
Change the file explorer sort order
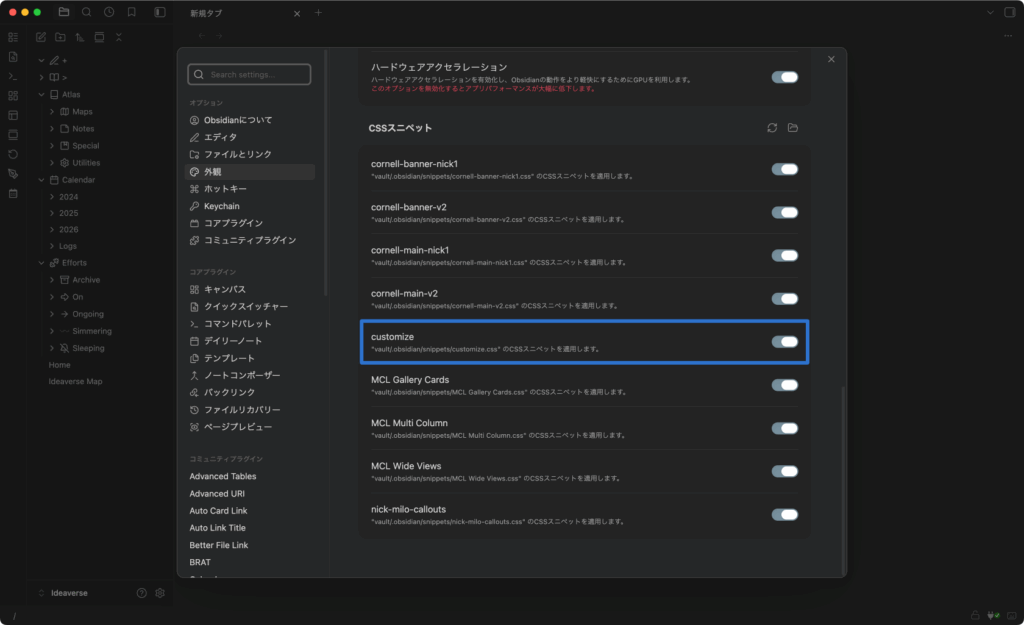(79, 37)
